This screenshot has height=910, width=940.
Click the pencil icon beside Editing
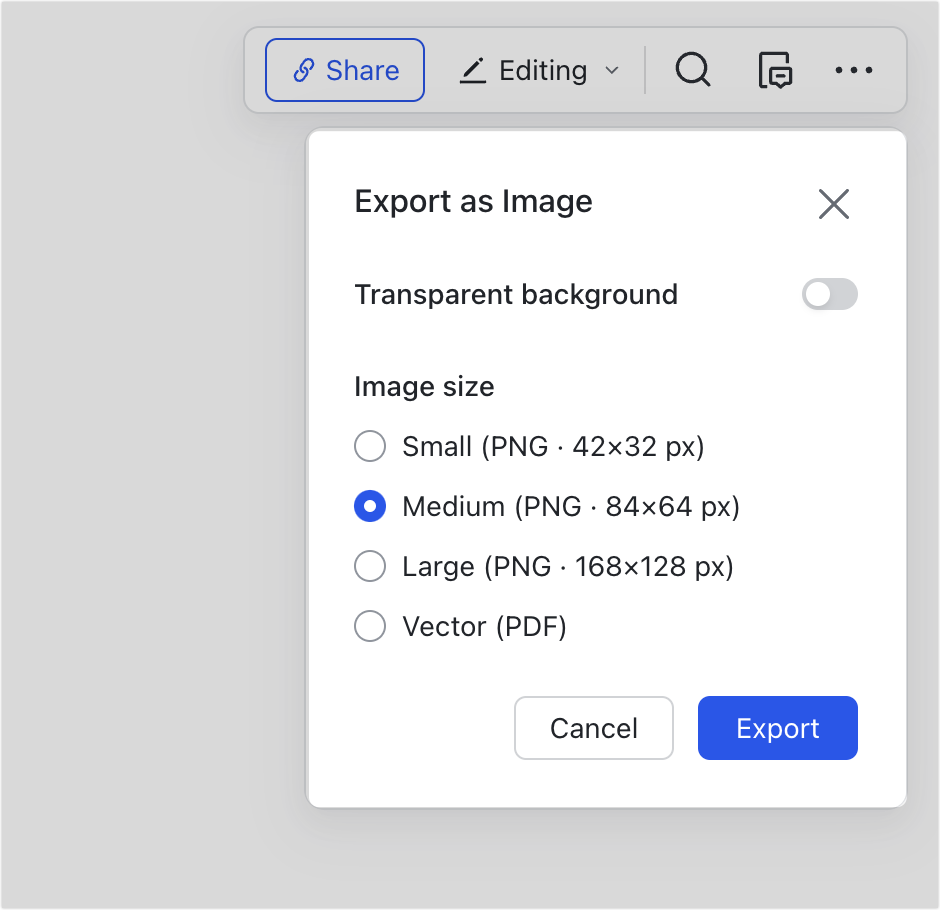(x=472, y=71)
